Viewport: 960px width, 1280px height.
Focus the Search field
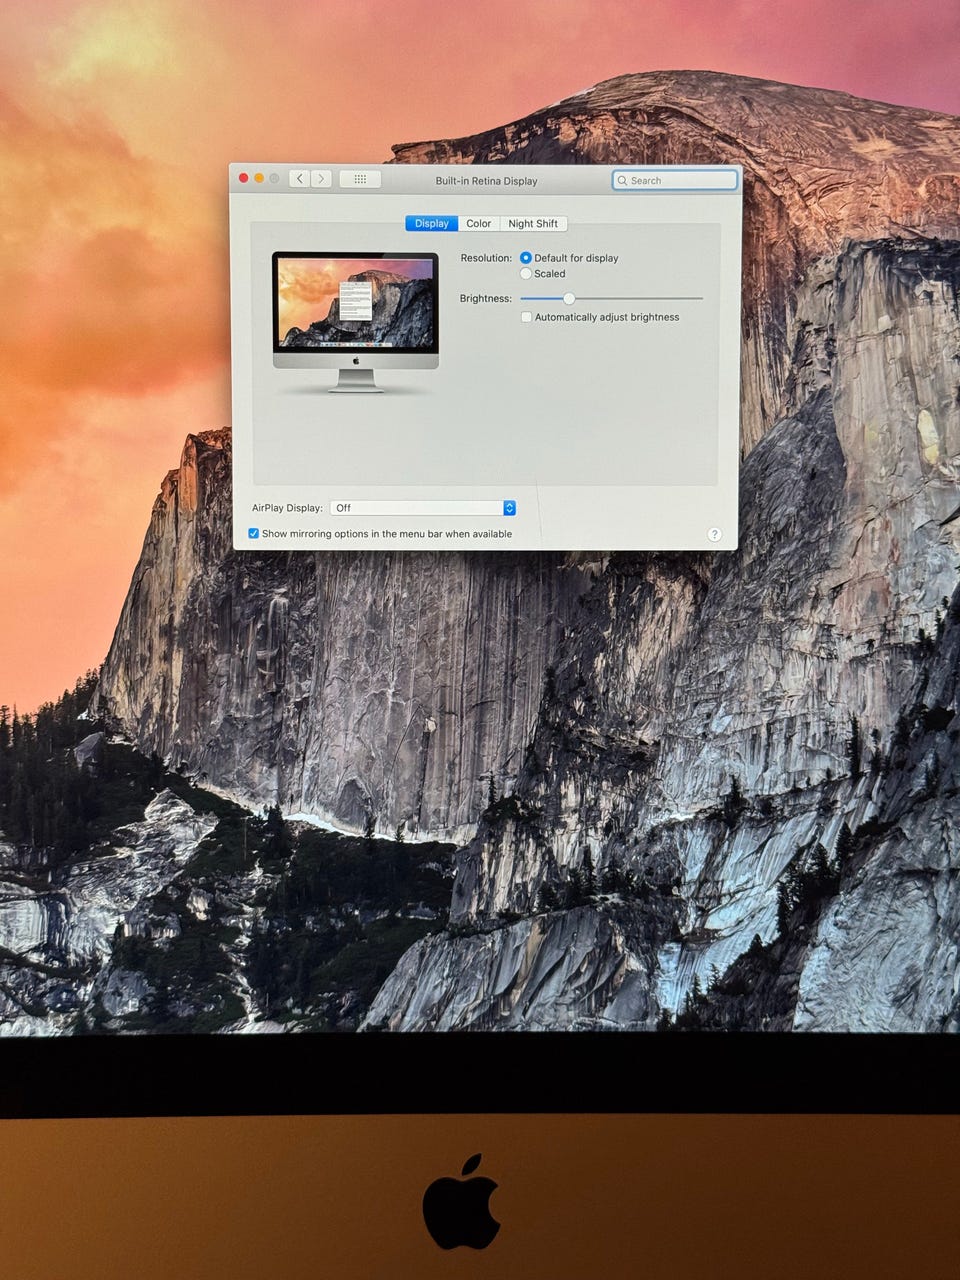(675, 180)
